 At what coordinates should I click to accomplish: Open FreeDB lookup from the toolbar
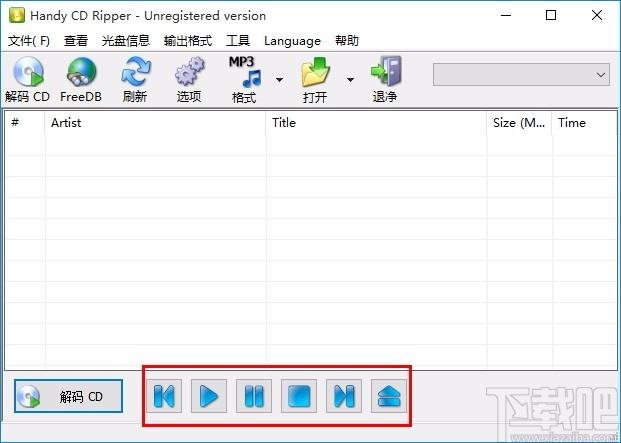81,80
